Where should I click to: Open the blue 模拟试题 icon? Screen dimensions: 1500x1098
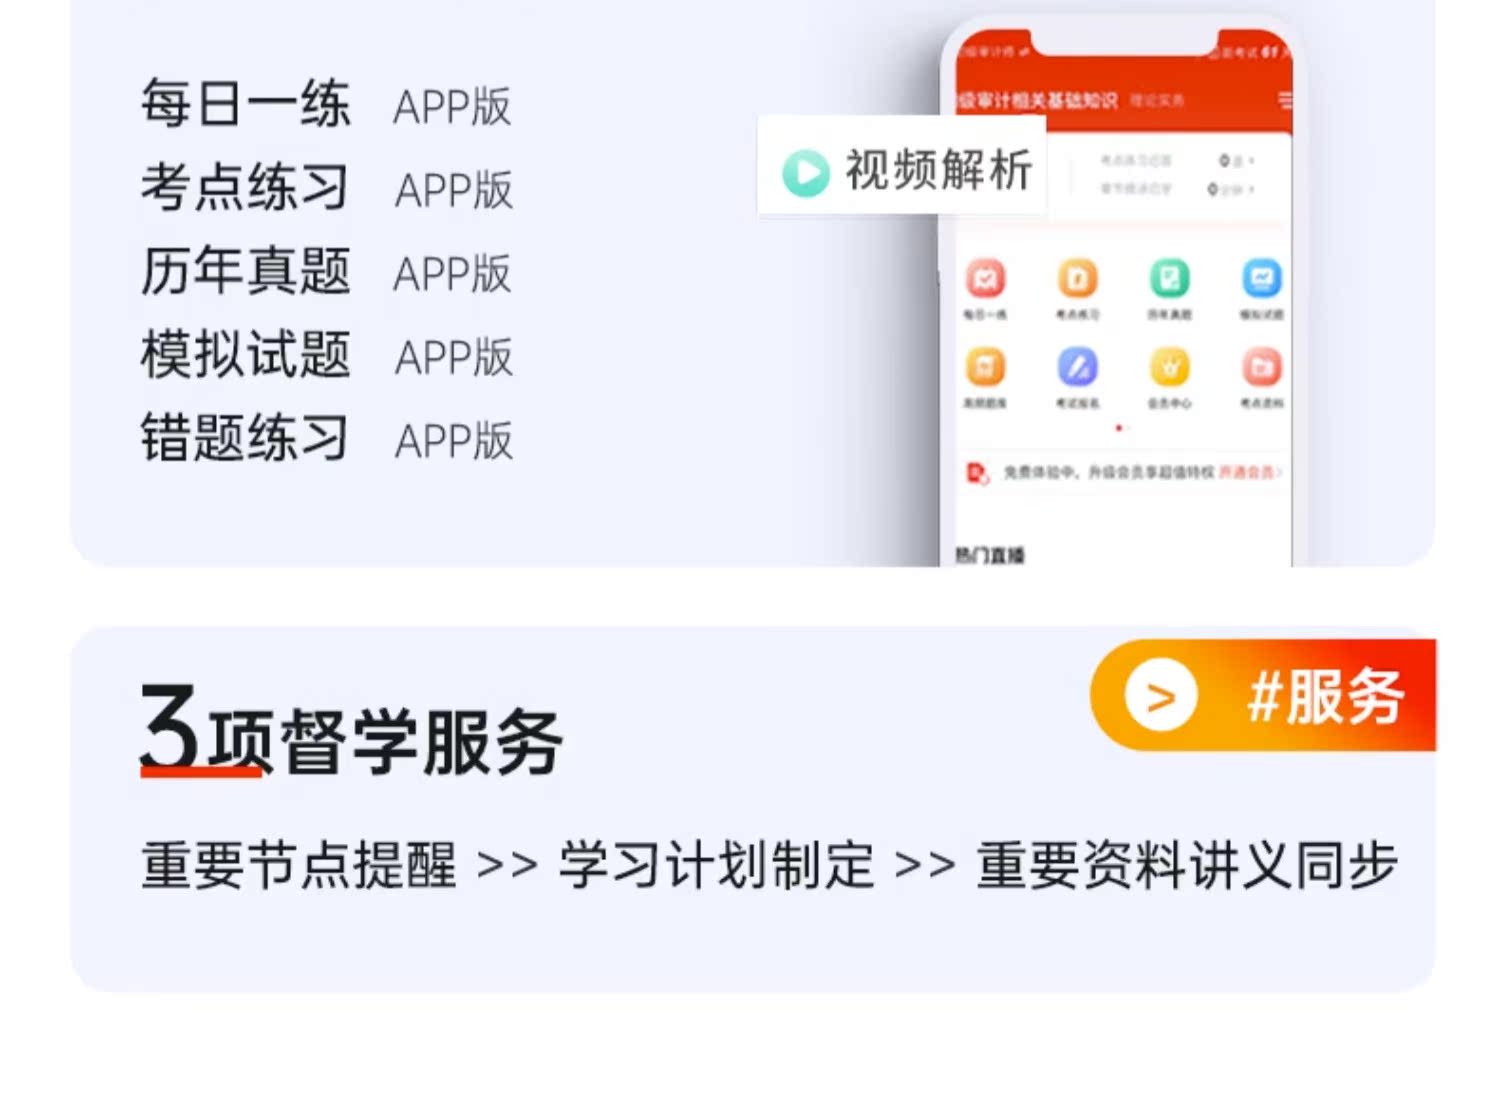pyautogui.click(x=1261, y=279)
